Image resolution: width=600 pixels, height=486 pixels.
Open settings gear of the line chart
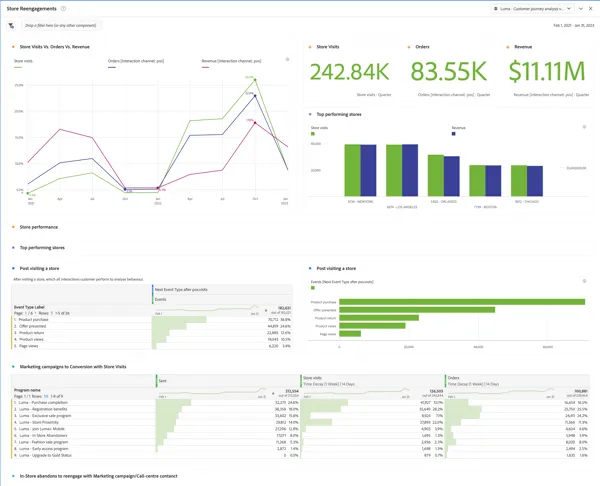[x=287, y=59]
